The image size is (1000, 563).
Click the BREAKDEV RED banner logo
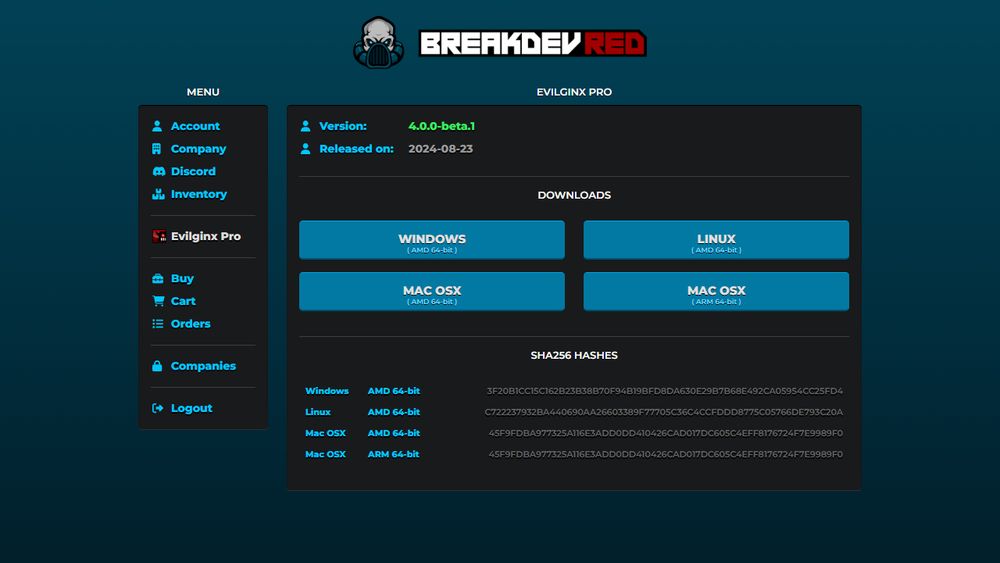tap(533, 43)
